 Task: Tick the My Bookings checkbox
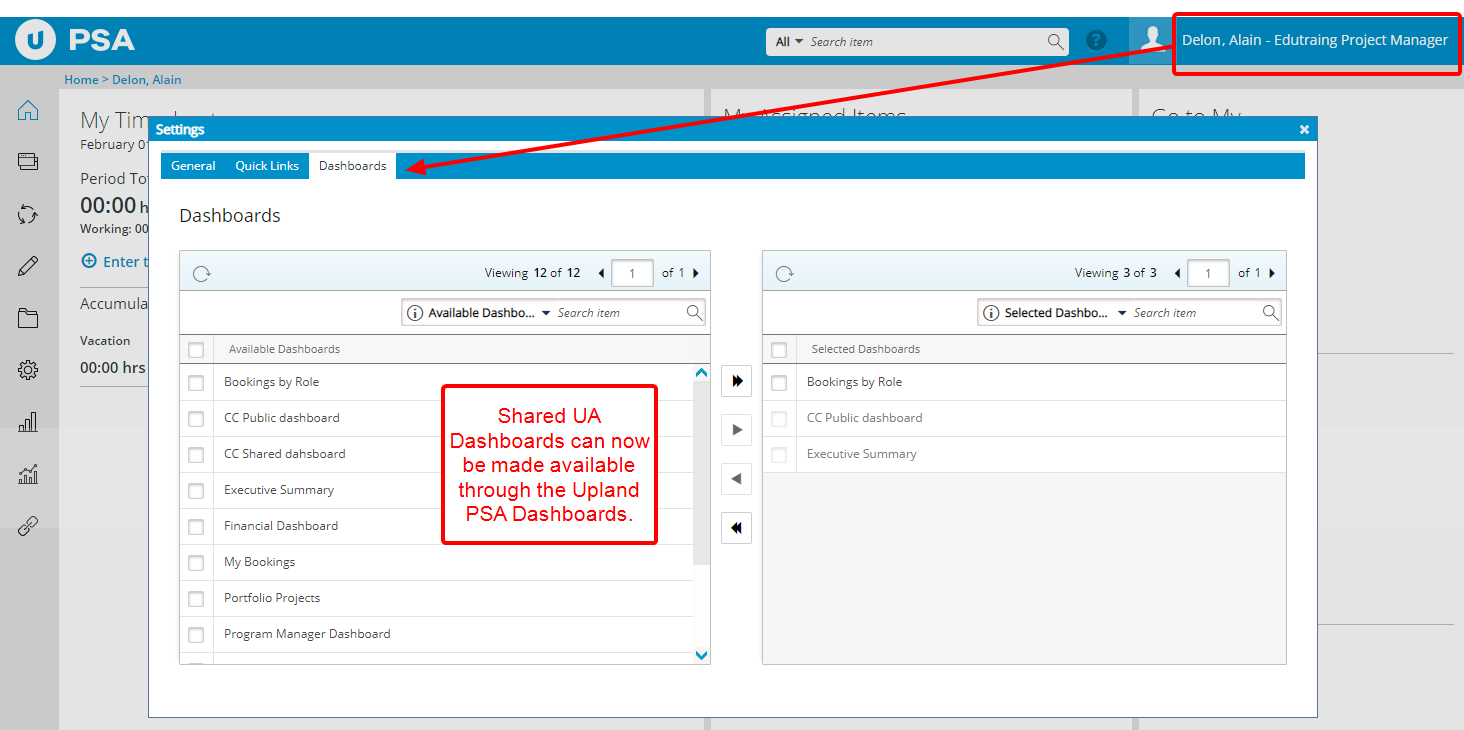pos(196,562)
